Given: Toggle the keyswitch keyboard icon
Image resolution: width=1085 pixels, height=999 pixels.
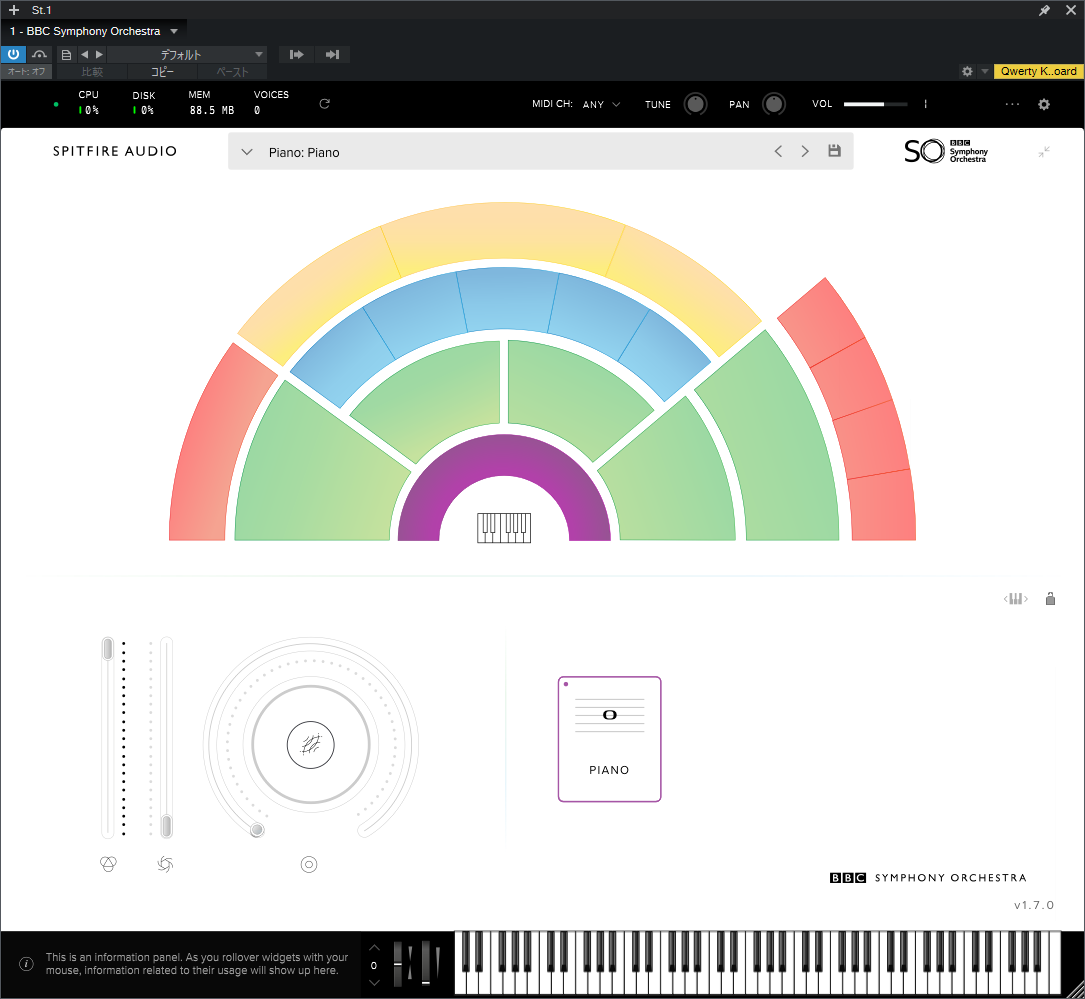Looking at the screenshot, I should coord(1016,599).
